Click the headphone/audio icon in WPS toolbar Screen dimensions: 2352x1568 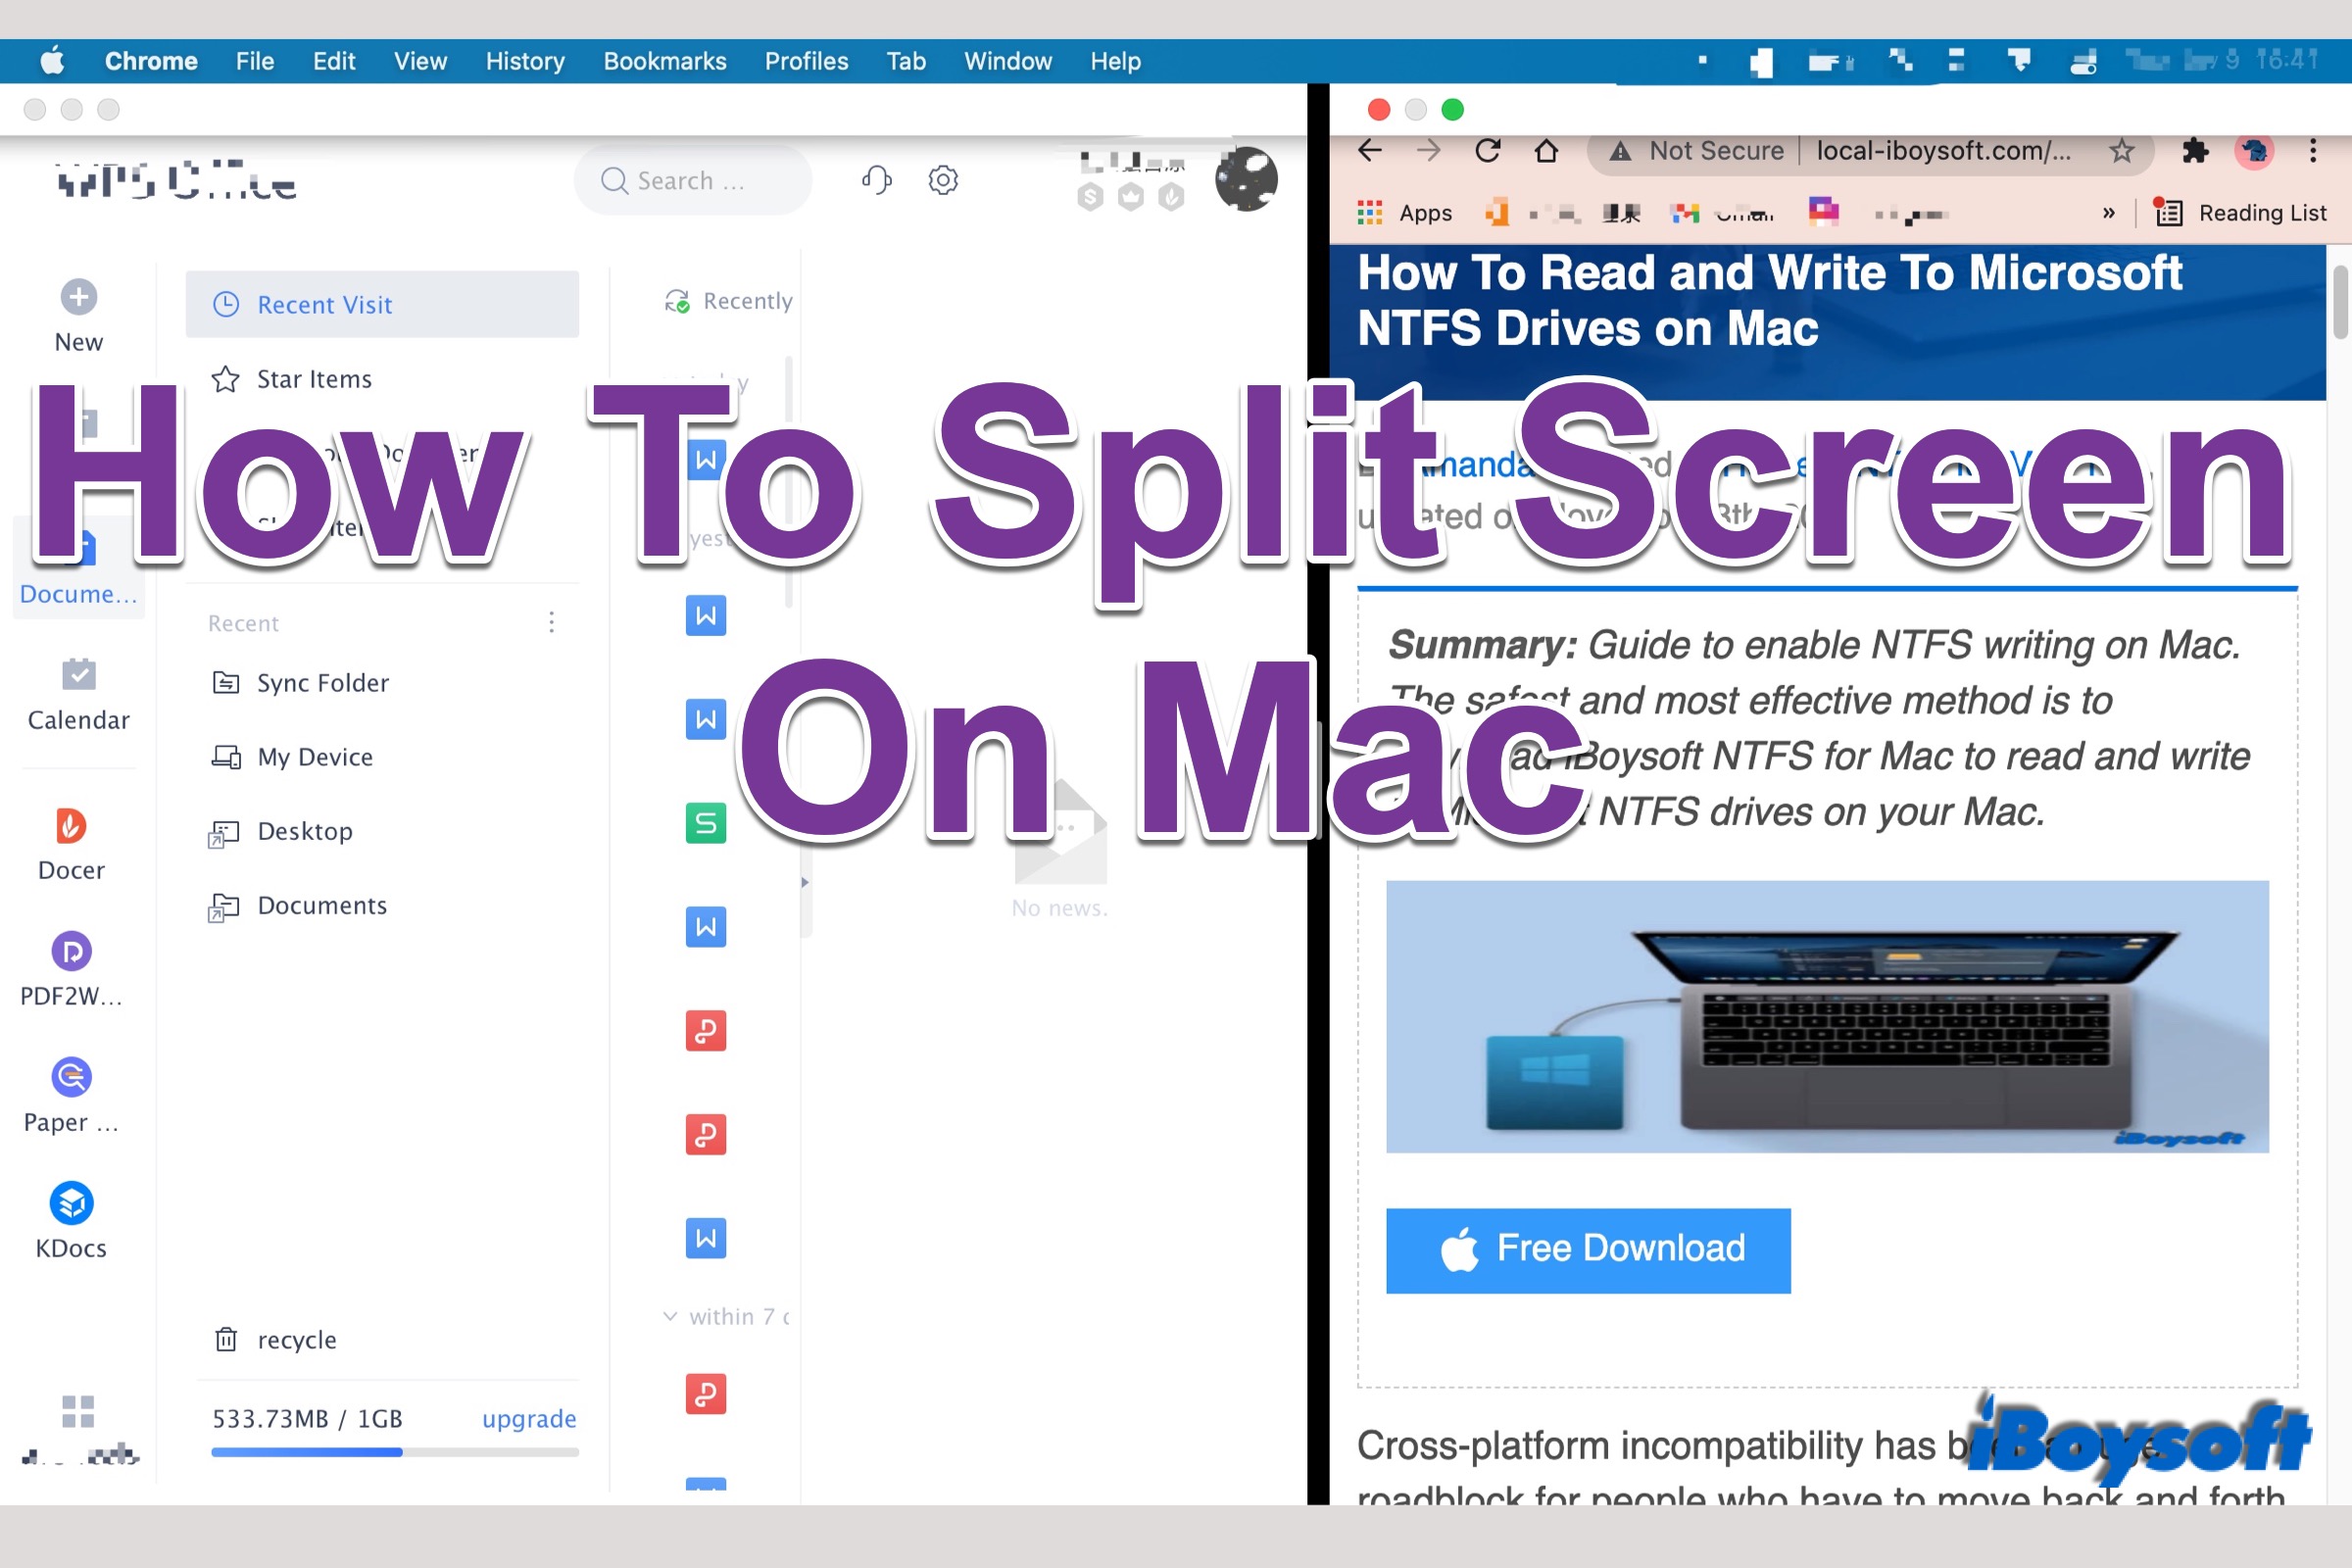[875, 180]
